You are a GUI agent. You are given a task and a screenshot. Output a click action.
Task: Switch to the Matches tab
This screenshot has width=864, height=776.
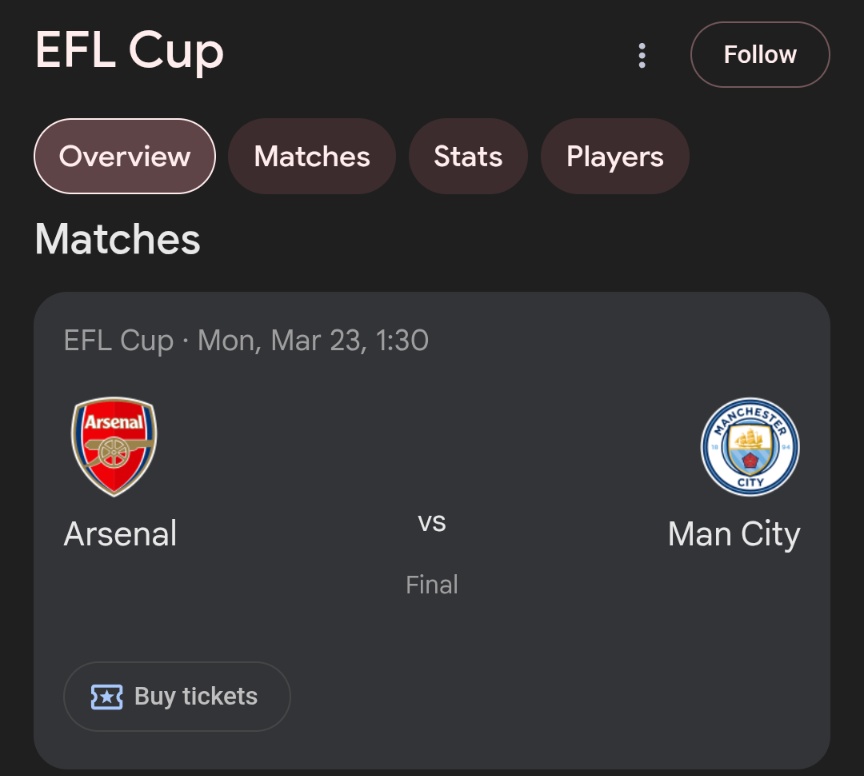(x=312, y=156)
